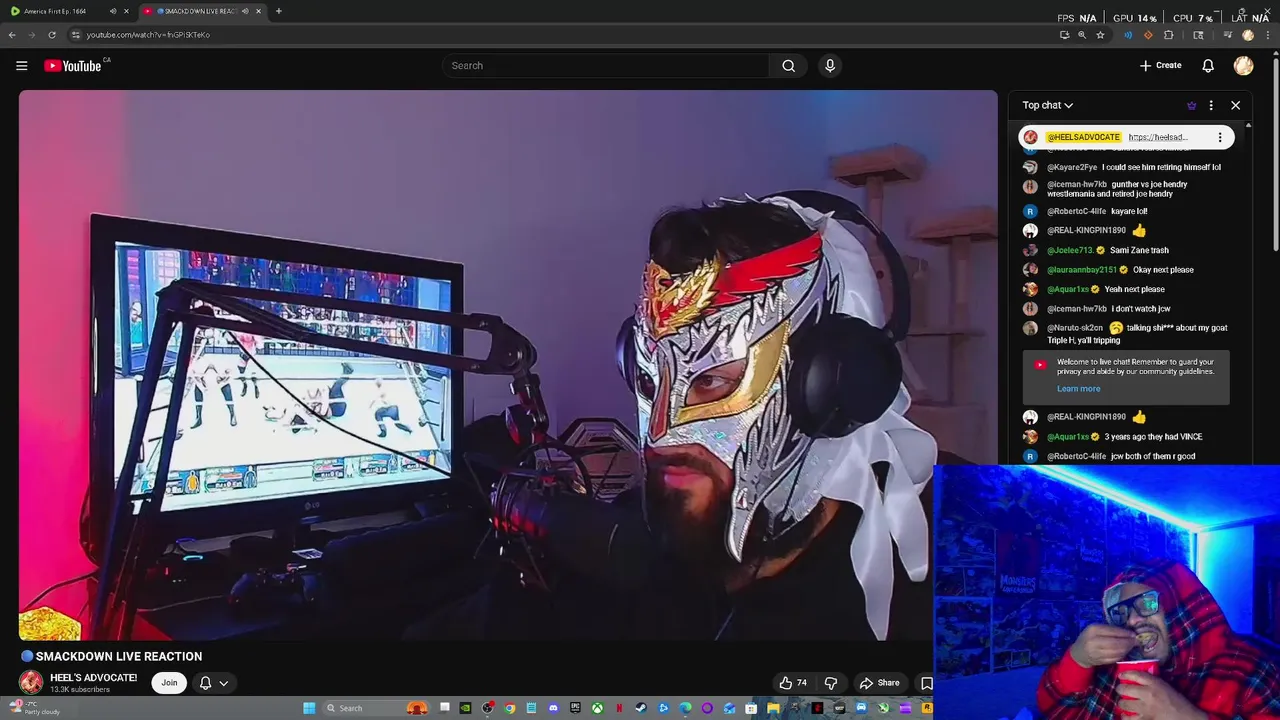
Task: Click @Jcelee713 username in chat
Action: [x=1070, y=251]
